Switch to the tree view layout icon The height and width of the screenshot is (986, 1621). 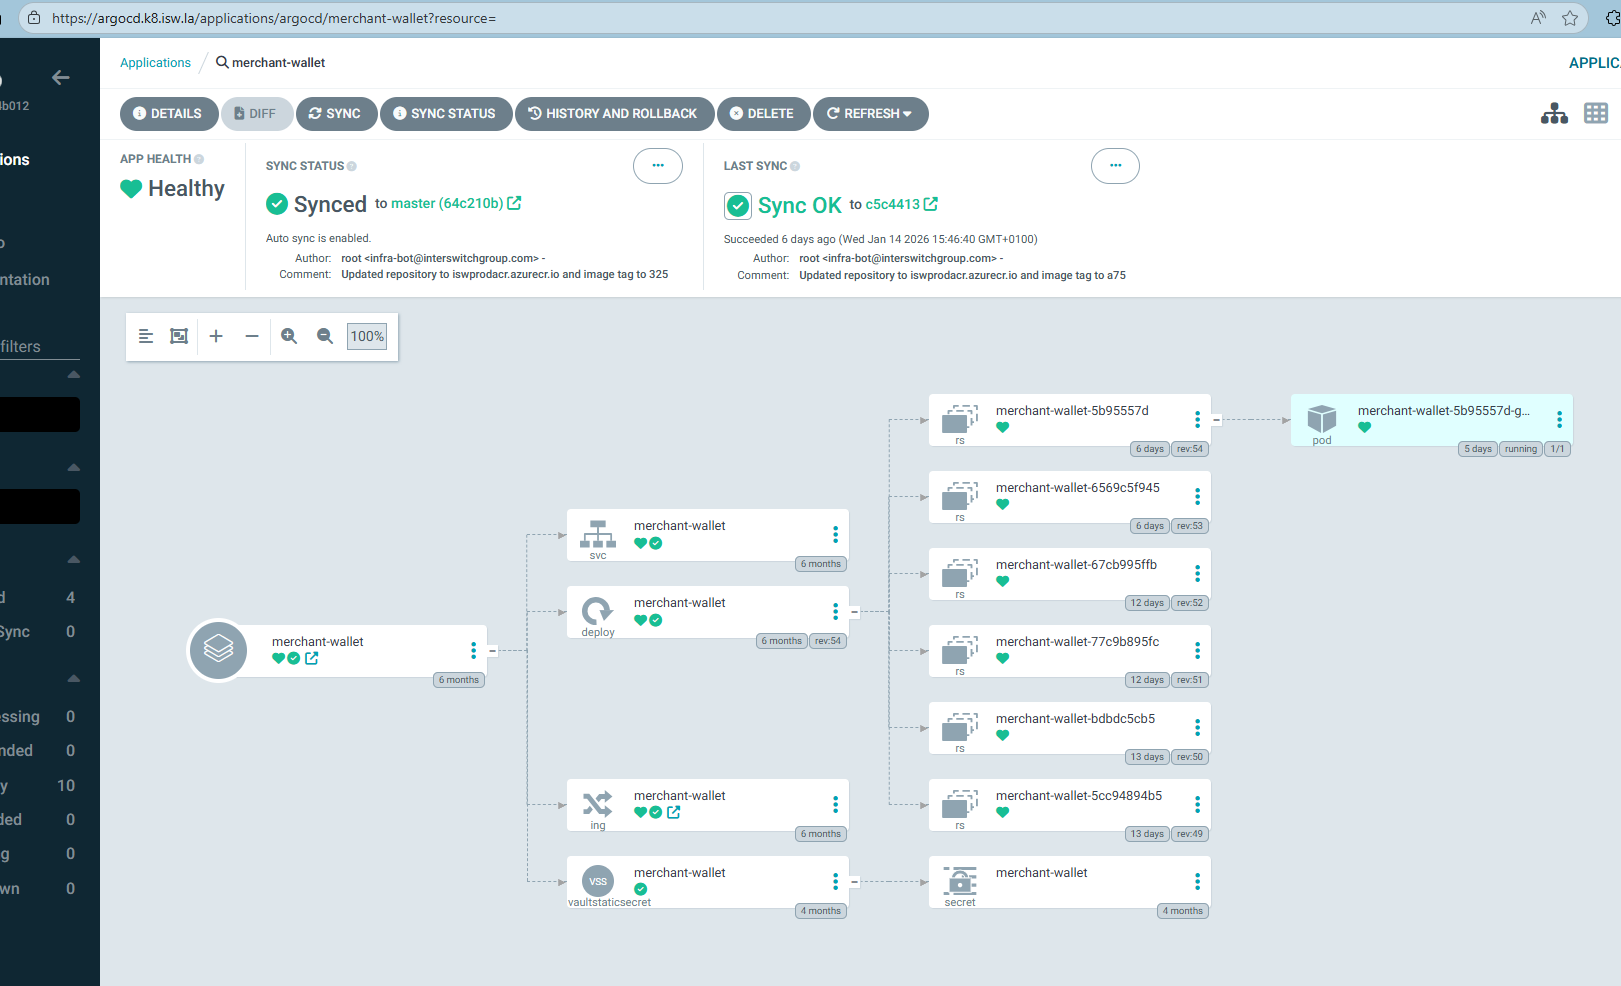(x=1554, y=114)
